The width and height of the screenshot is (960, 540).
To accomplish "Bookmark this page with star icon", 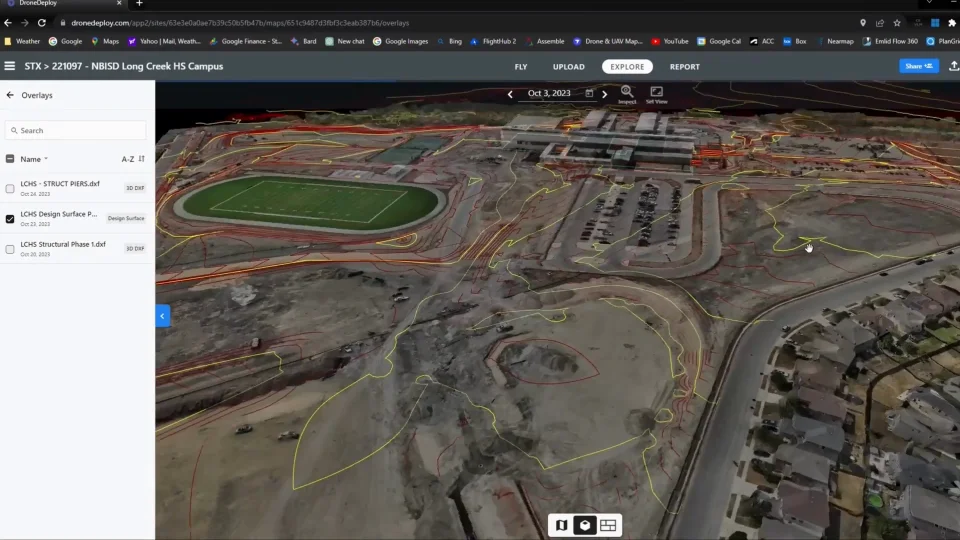I will [x=897, y=23].
